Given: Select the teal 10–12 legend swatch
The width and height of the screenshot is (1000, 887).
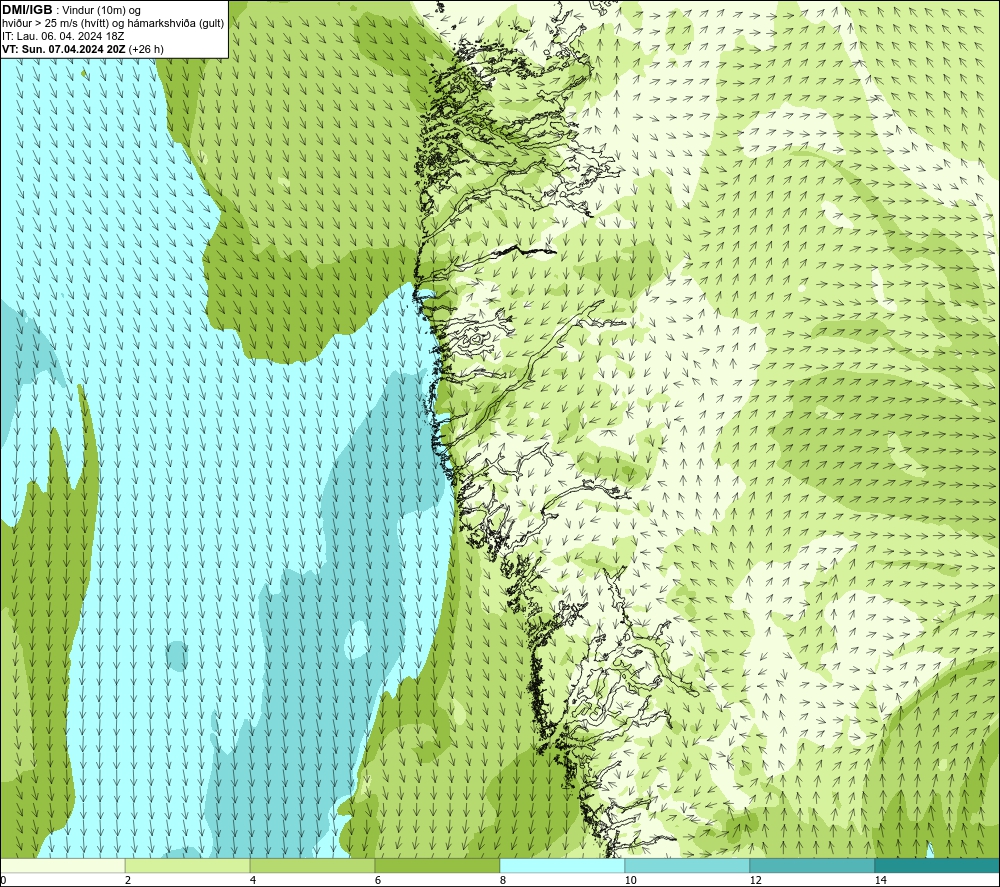Looking at the screenshot, I should pos(688,865).
